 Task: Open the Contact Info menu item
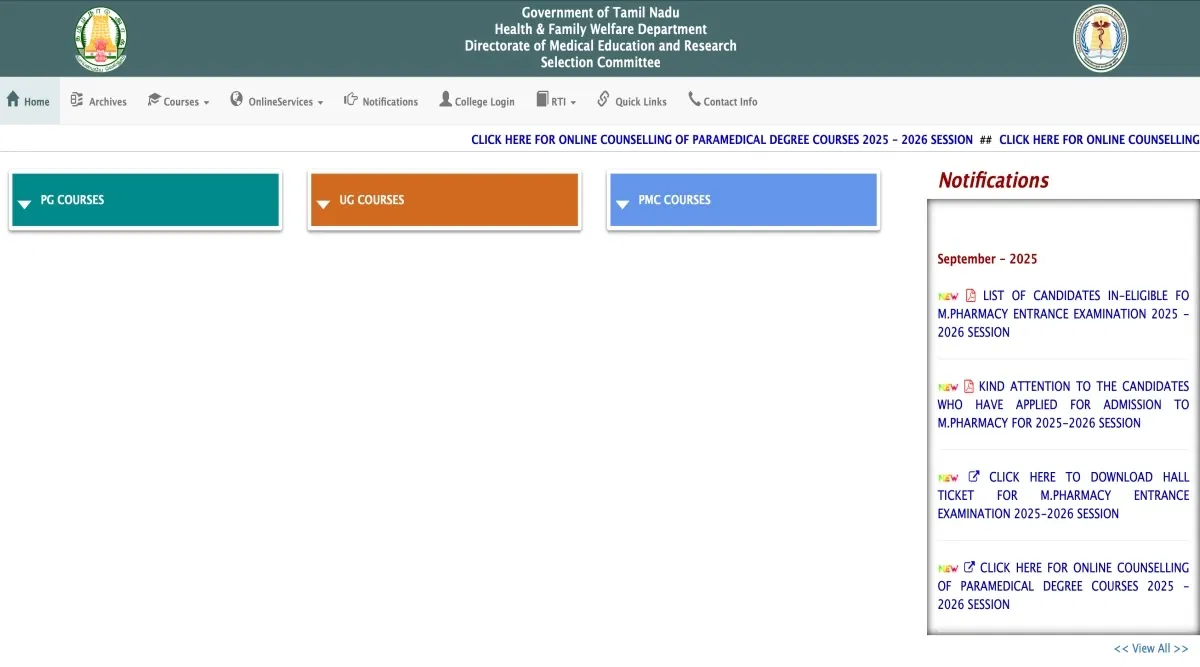pos(723,101)
